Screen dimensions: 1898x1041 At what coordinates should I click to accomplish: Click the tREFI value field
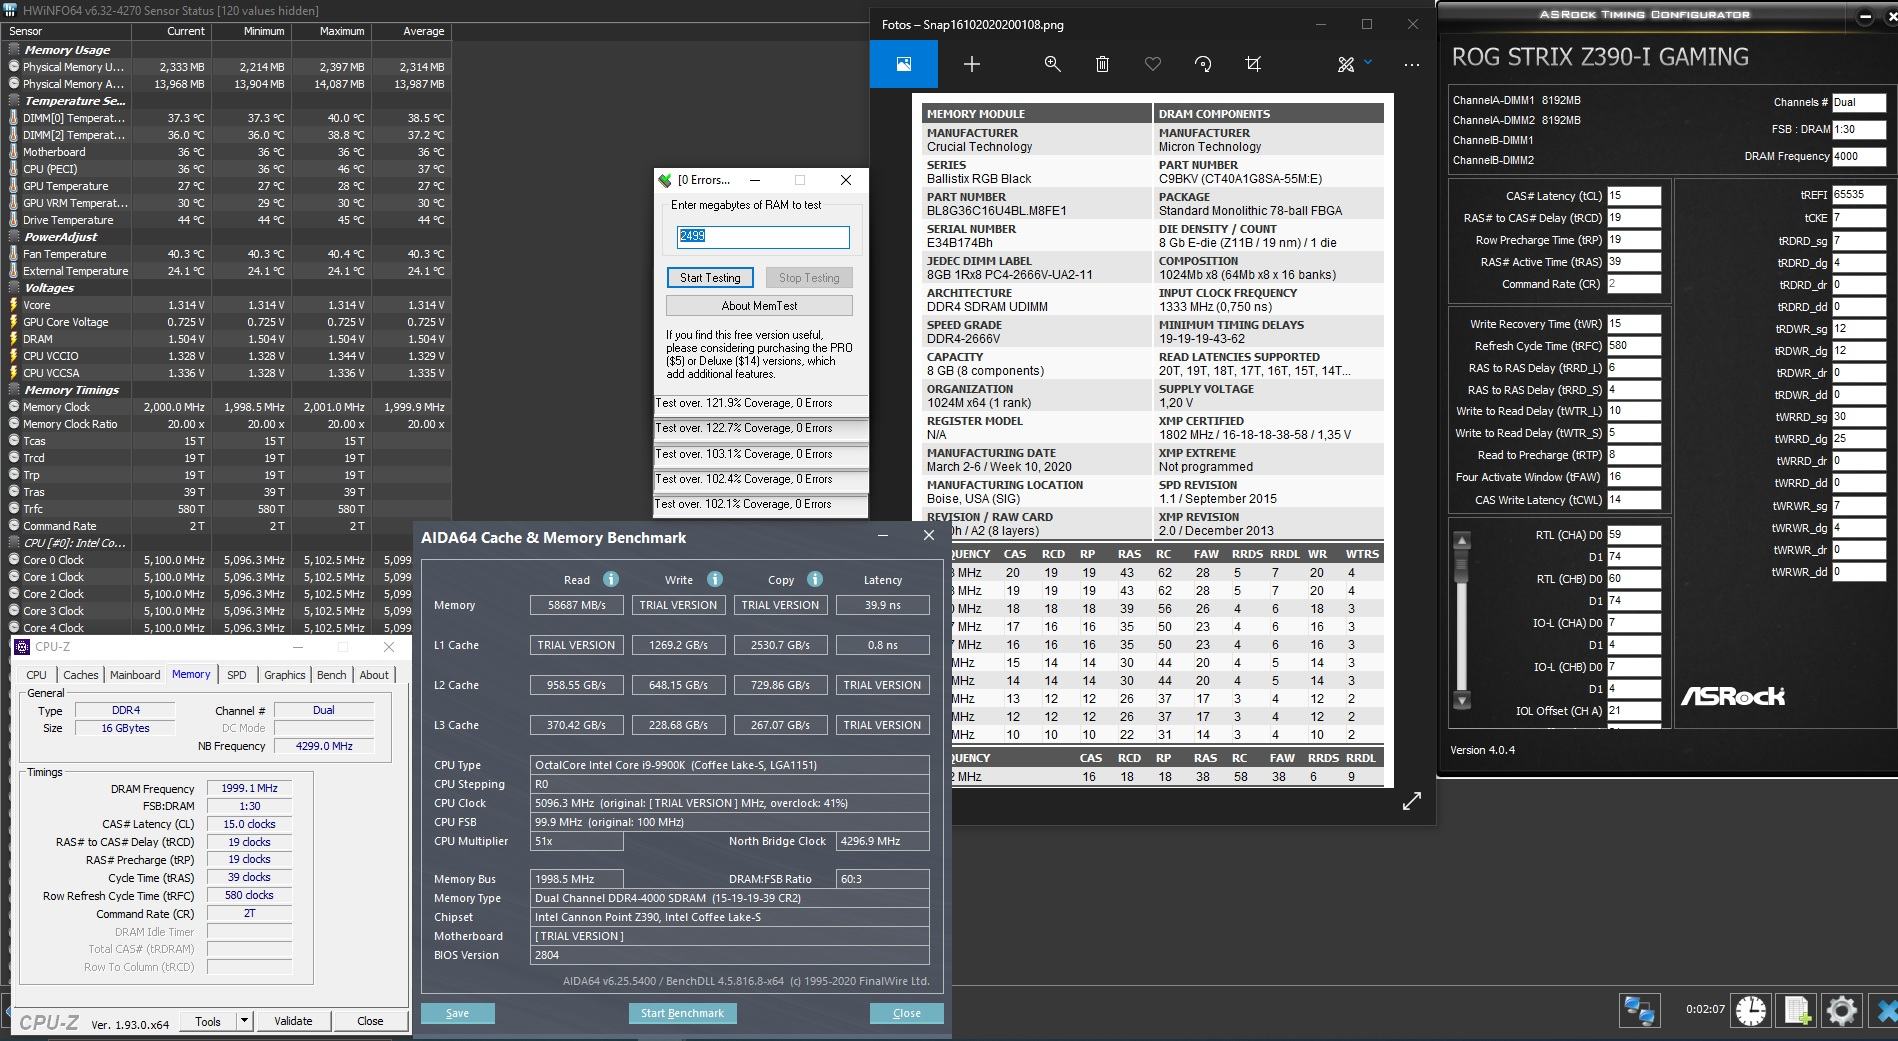click(1859, 195)
